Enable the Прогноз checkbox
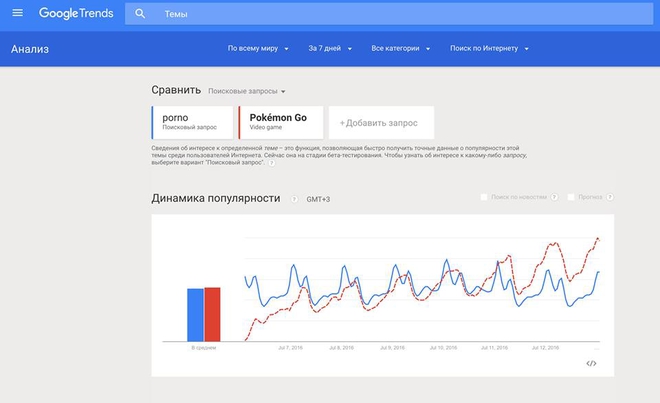This screenshot has height=403, width=660. [571, 197]
